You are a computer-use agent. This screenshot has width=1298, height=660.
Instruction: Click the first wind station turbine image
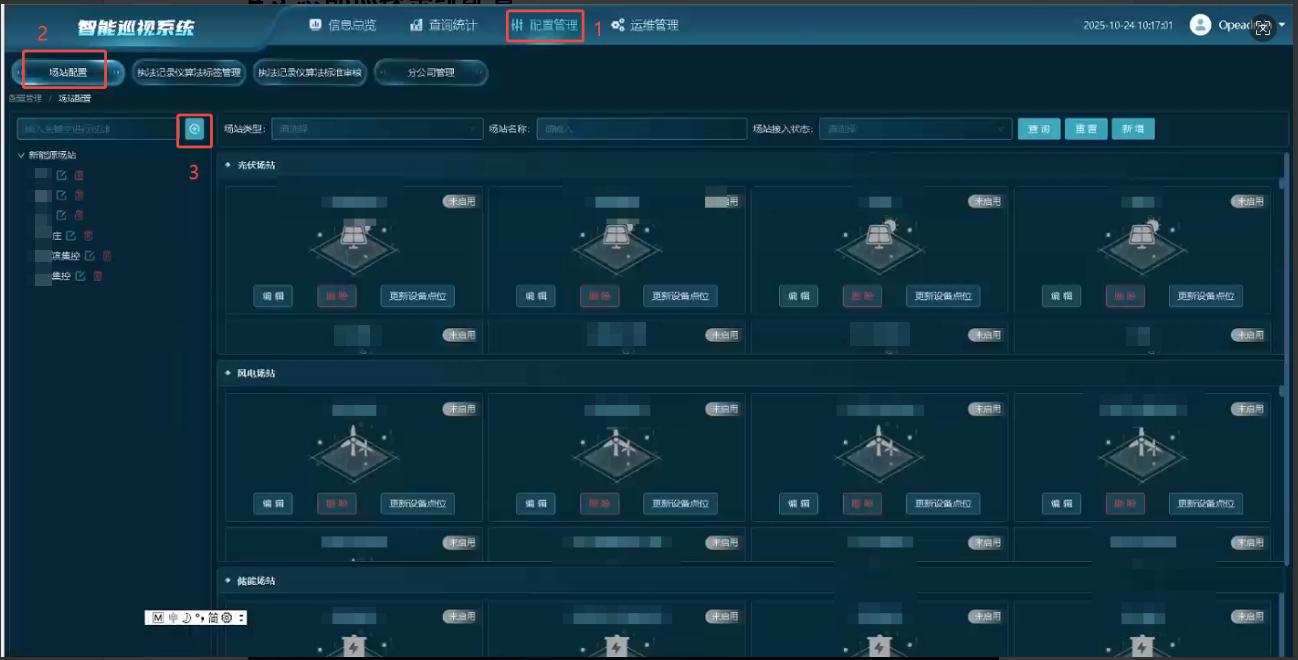(352, 446)
